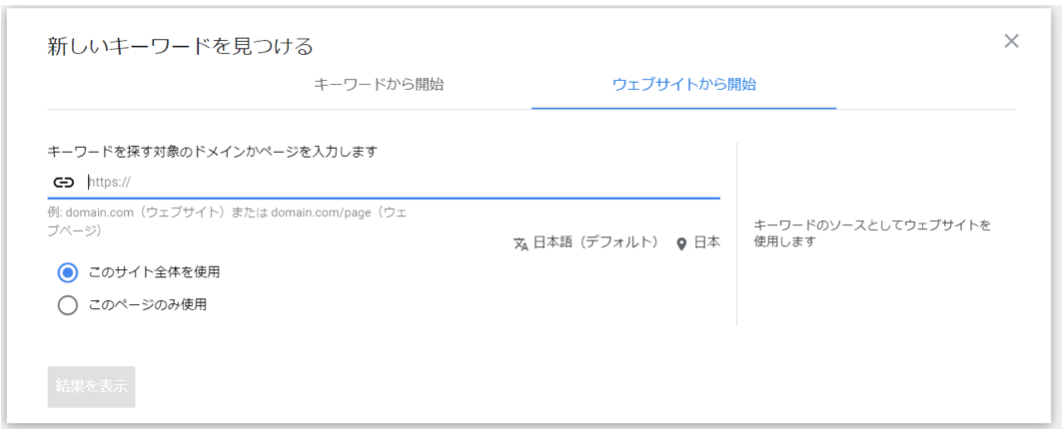Select the このページのみ使用 radio button
Viewport: 1062px width, 434px height.
click(x=68, y=305)
